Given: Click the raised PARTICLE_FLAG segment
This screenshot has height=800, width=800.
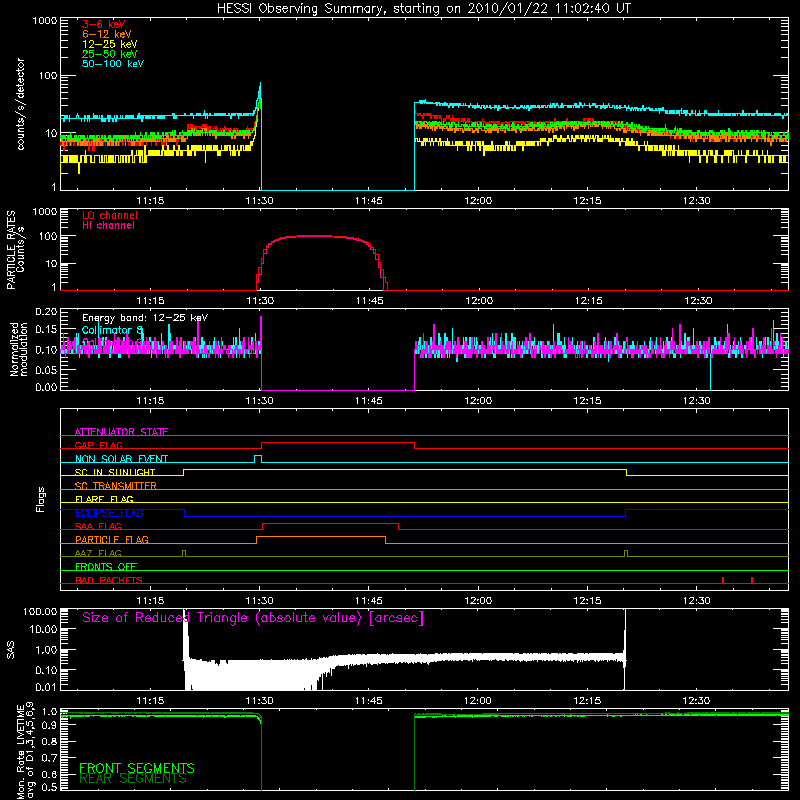Looking at the screenshot, I should (x=321, y=537).
